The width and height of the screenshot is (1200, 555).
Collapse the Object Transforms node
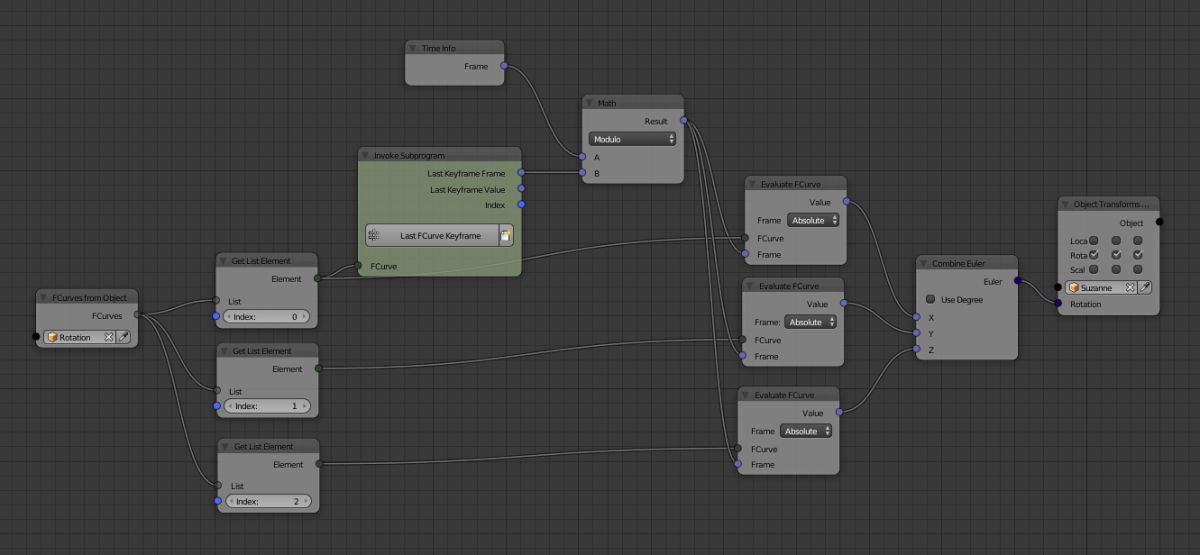(1066, 204)
